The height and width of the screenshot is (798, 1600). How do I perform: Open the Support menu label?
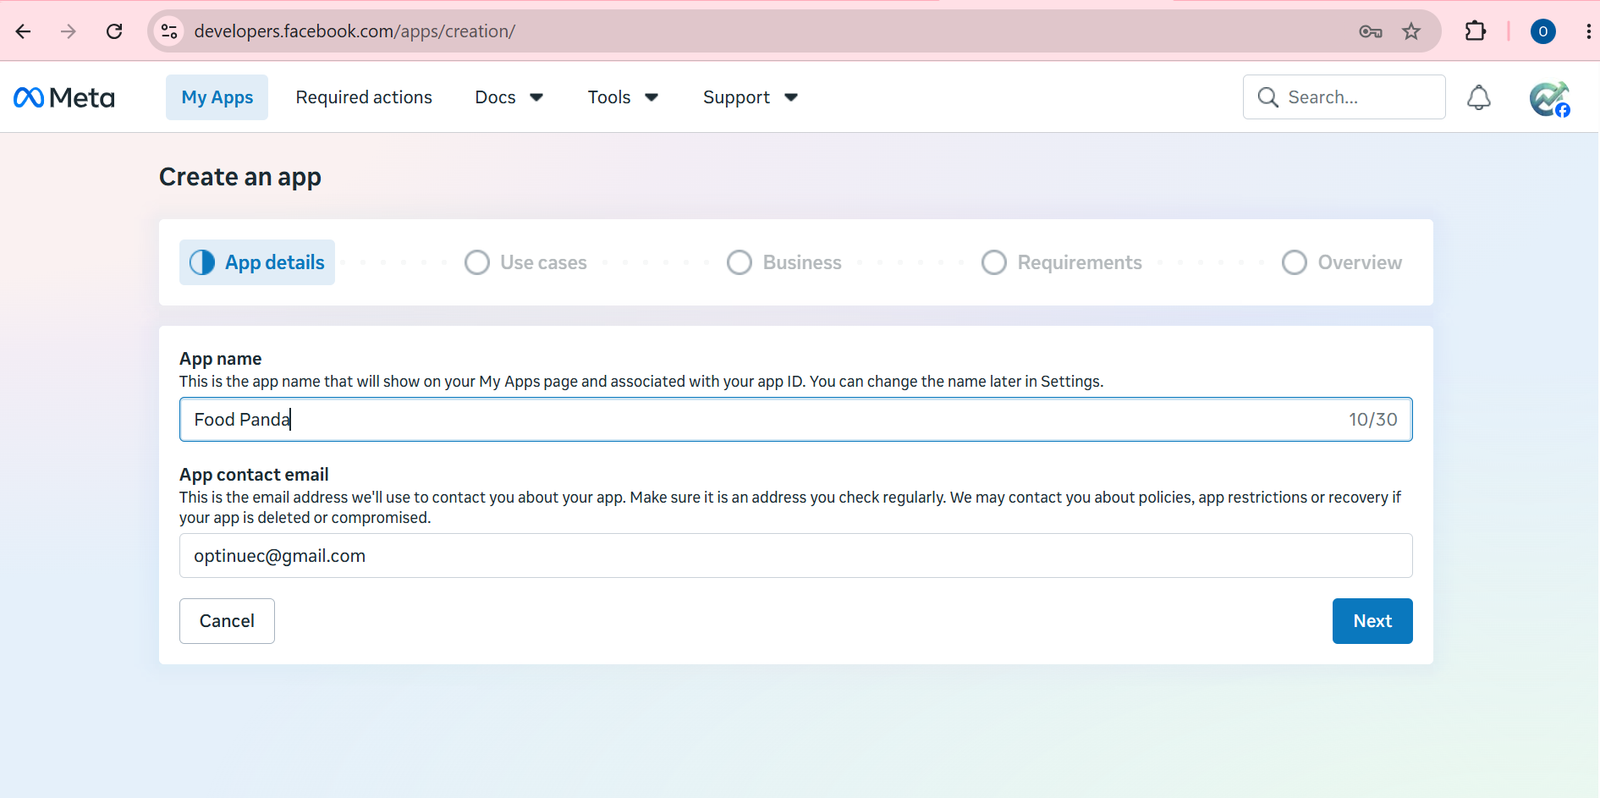coord(736,97)
